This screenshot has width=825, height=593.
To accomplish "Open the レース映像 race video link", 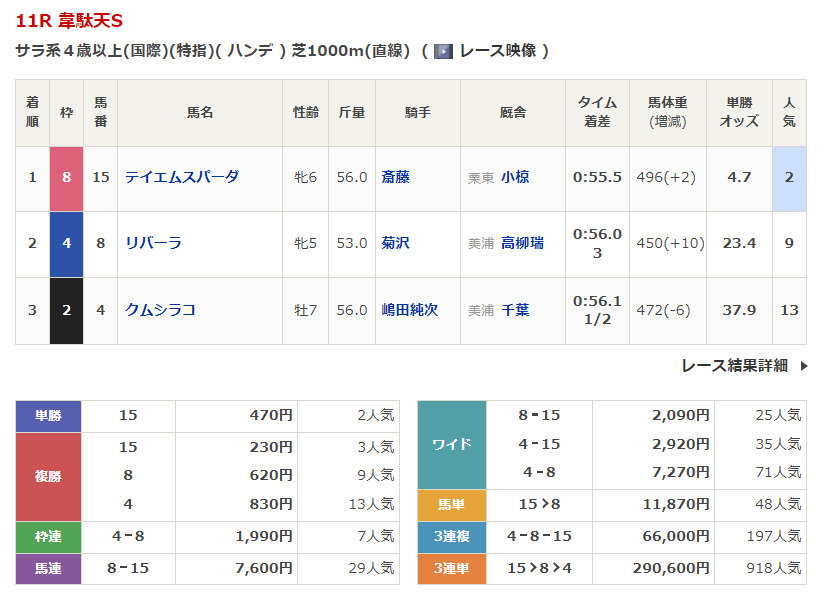I will (x=497, y=51).
